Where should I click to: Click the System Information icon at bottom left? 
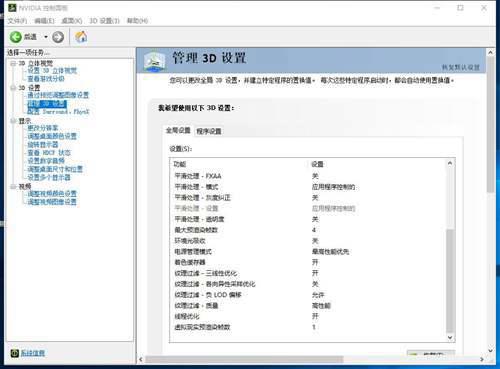pyautogui.click(x=14, y=353)
